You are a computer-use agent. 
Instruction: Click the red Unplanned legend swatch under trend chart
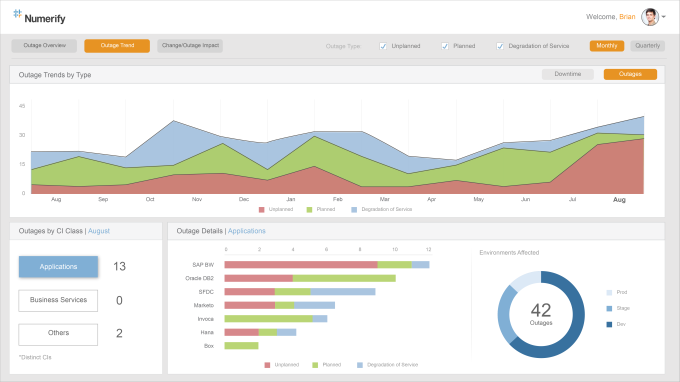coord(262,210)
